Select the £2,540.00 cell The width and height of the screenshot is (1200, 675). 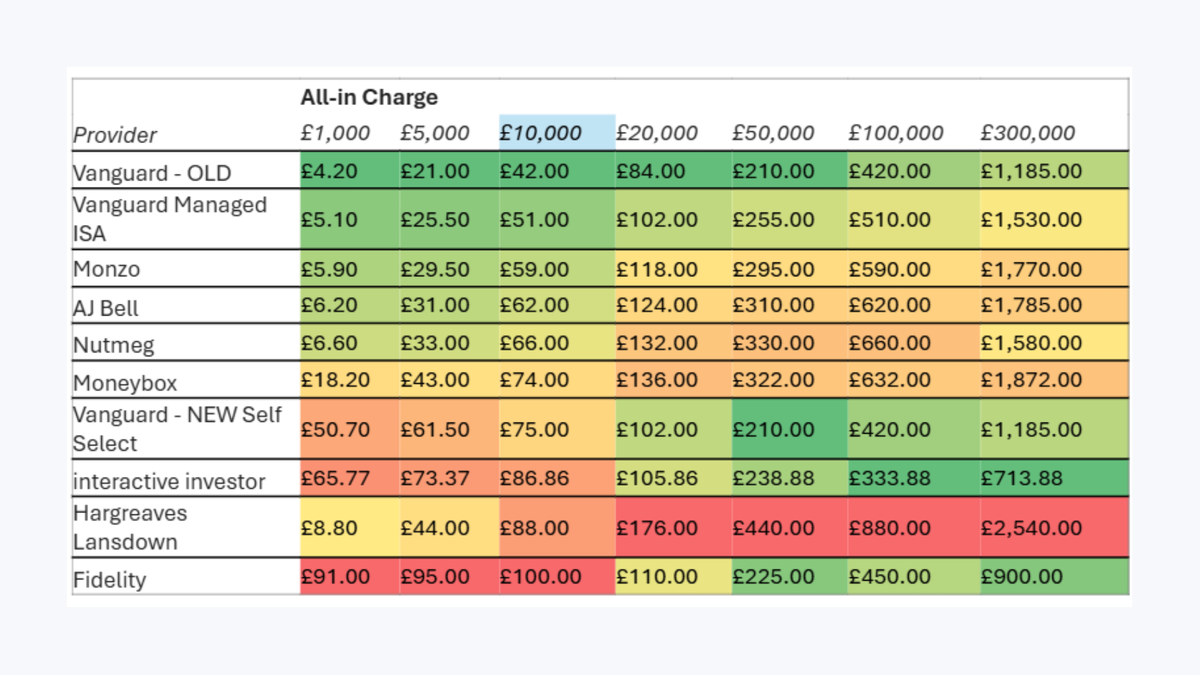pyautogui.click(x=1055, y=527)
